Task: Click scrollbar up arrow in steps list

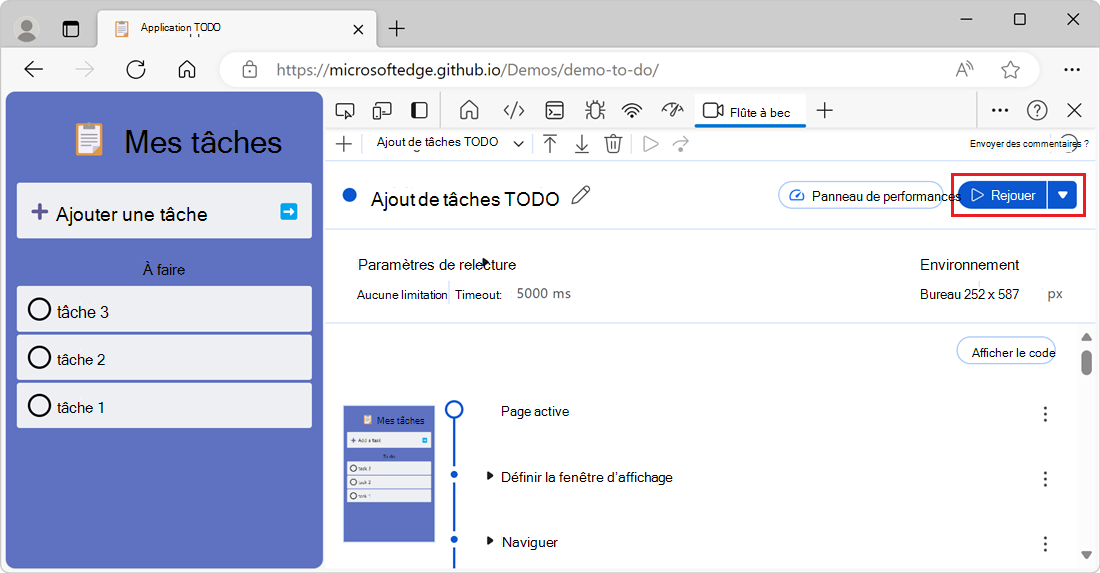Action: coord(1087,337)
